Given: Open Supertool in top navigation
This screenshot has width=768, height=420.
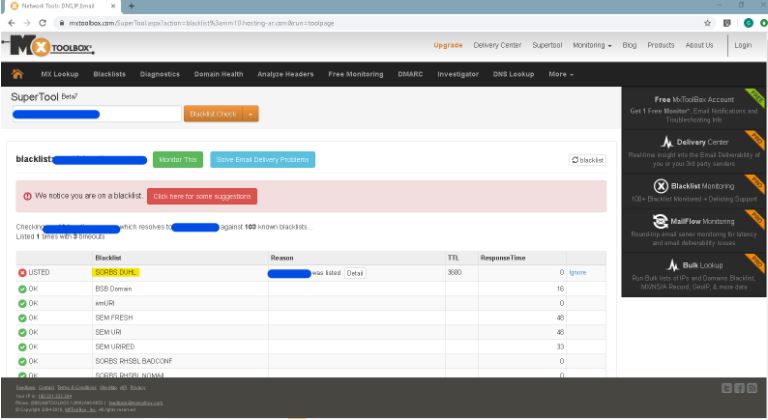Looking at the screenshot, I should [x=547, y=45].
